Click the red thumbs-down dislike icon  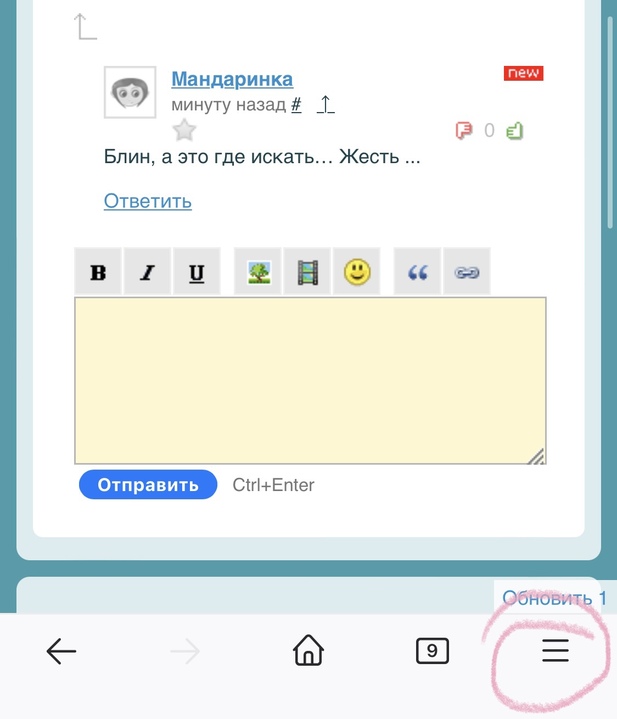click(x=464, y=131)
